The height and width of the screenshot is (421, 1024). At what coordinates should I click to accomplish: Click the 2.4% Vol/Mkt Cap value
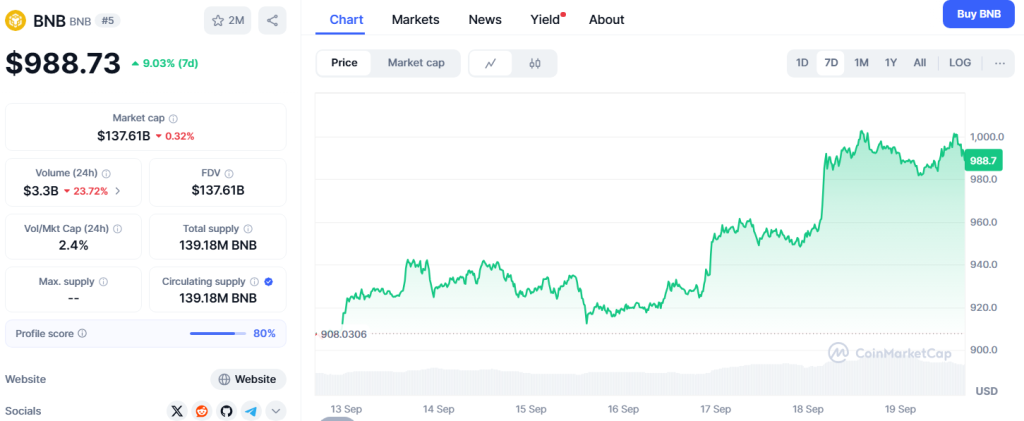pyautogui.click(x=73, y=245)
